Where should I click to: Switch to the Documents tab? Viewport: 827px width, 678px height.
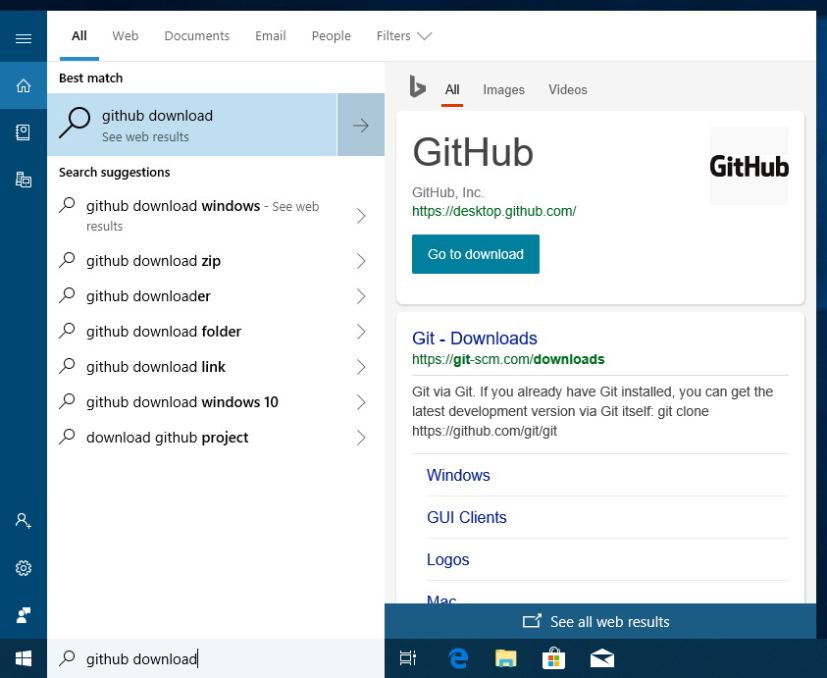(196, 35)
